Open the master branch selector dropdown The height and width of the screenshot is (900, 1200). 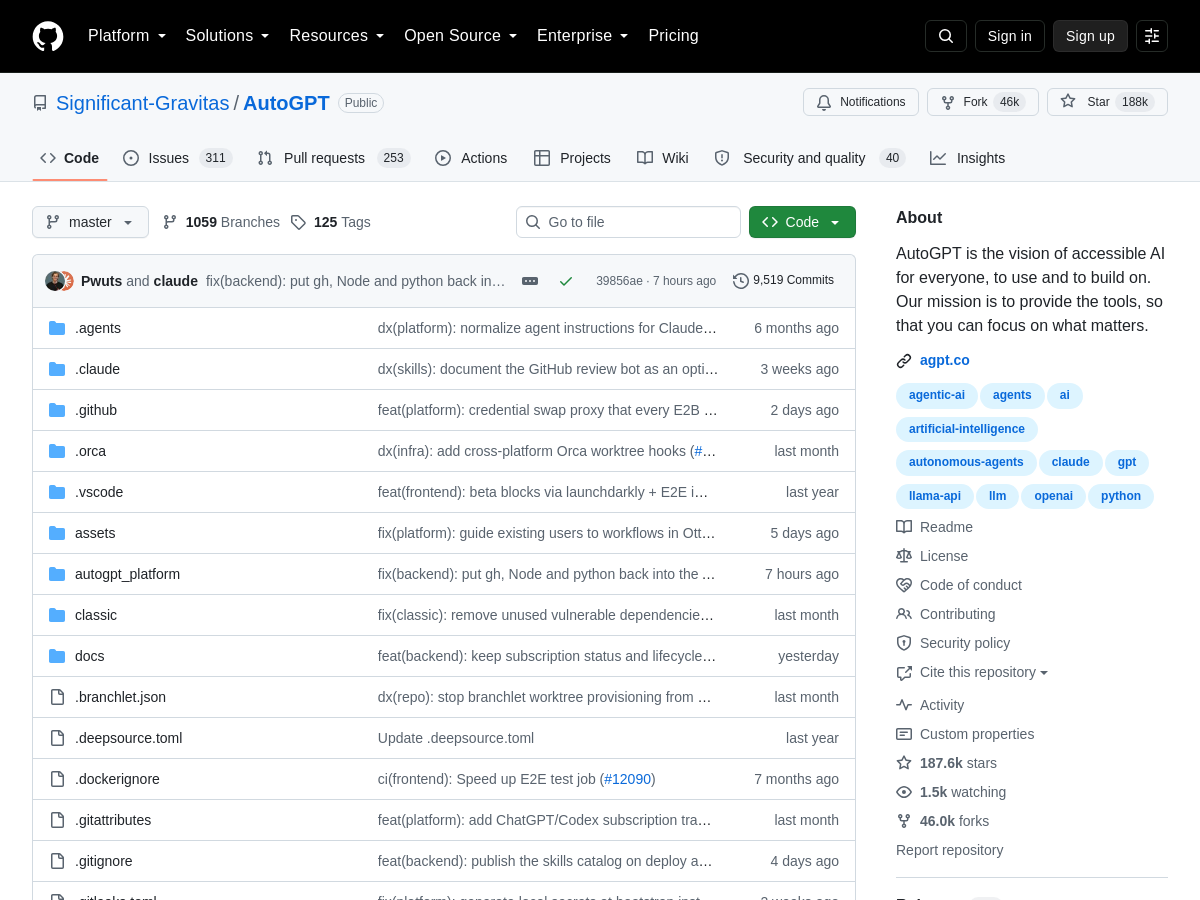[x=90, y=222]
